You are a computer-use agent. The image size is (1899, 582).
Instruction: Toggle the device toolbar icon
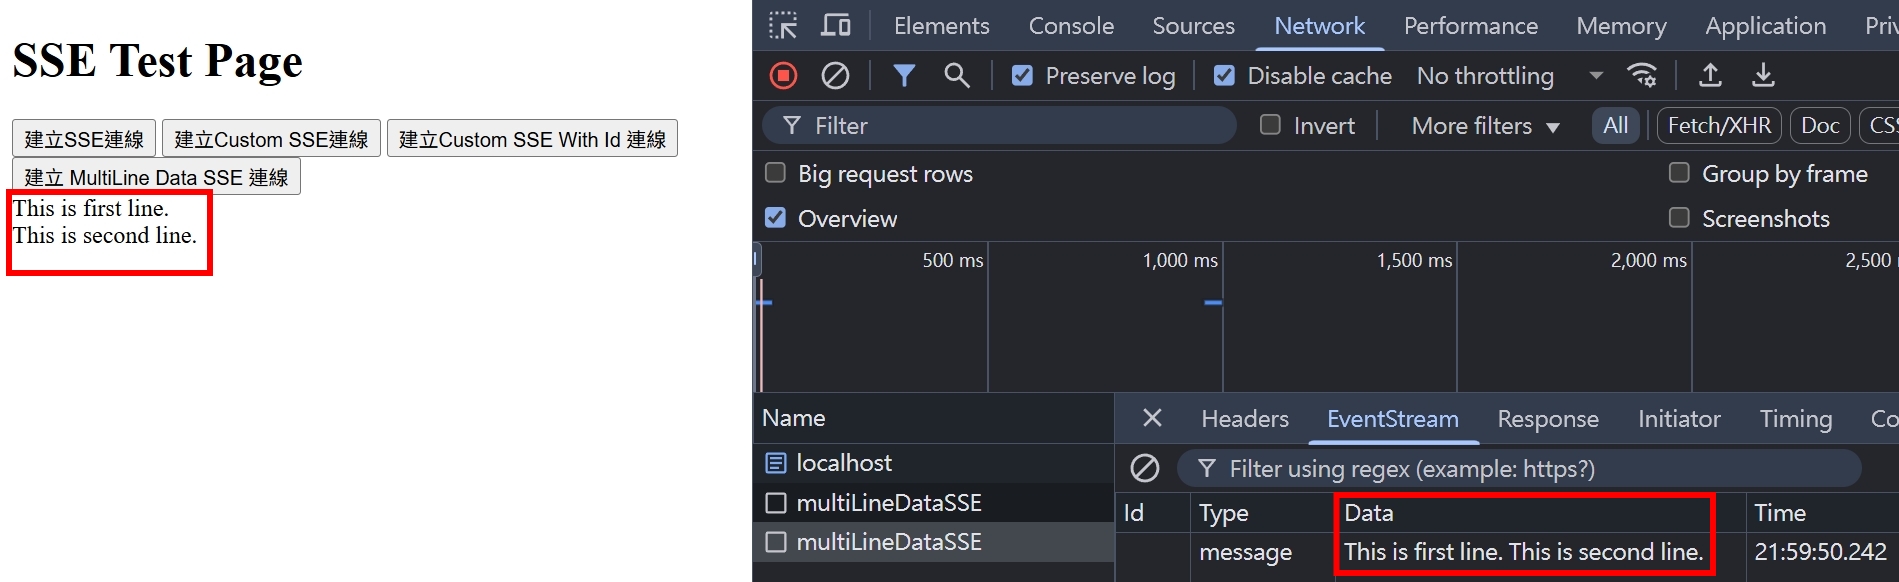pyautogui.click(x=835, y=25)
